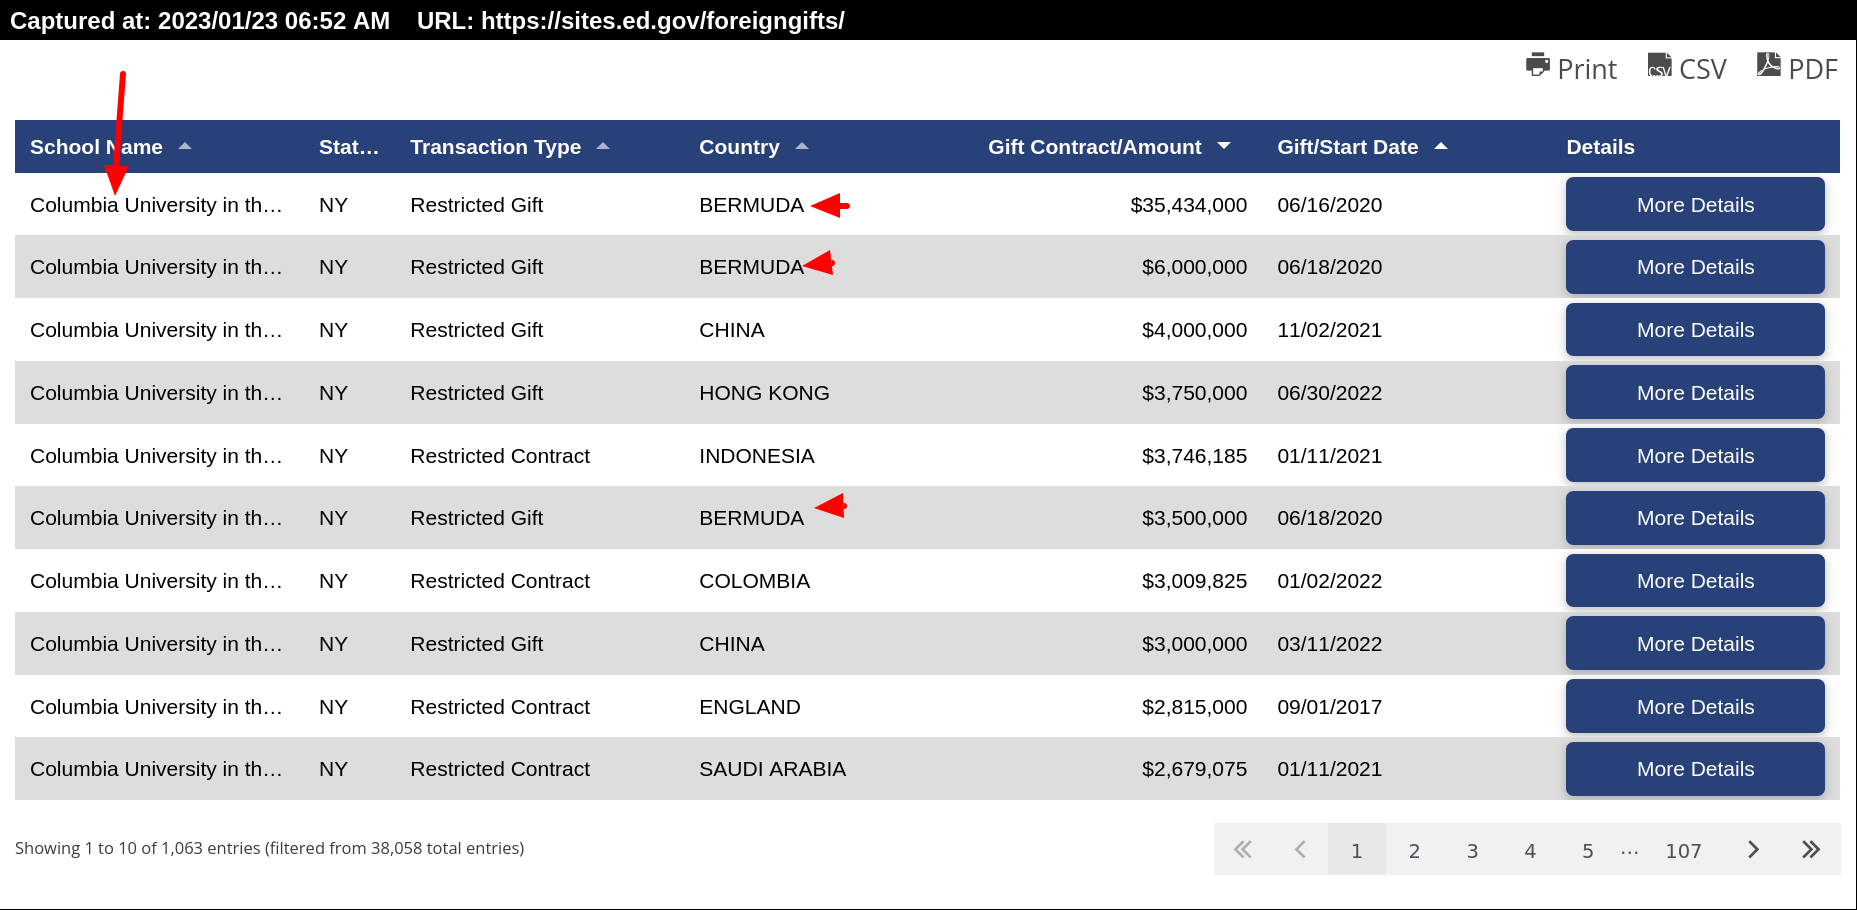Open More Details for $3,000,000 China gift
1857x910 pixels.
pos(1695,643)
